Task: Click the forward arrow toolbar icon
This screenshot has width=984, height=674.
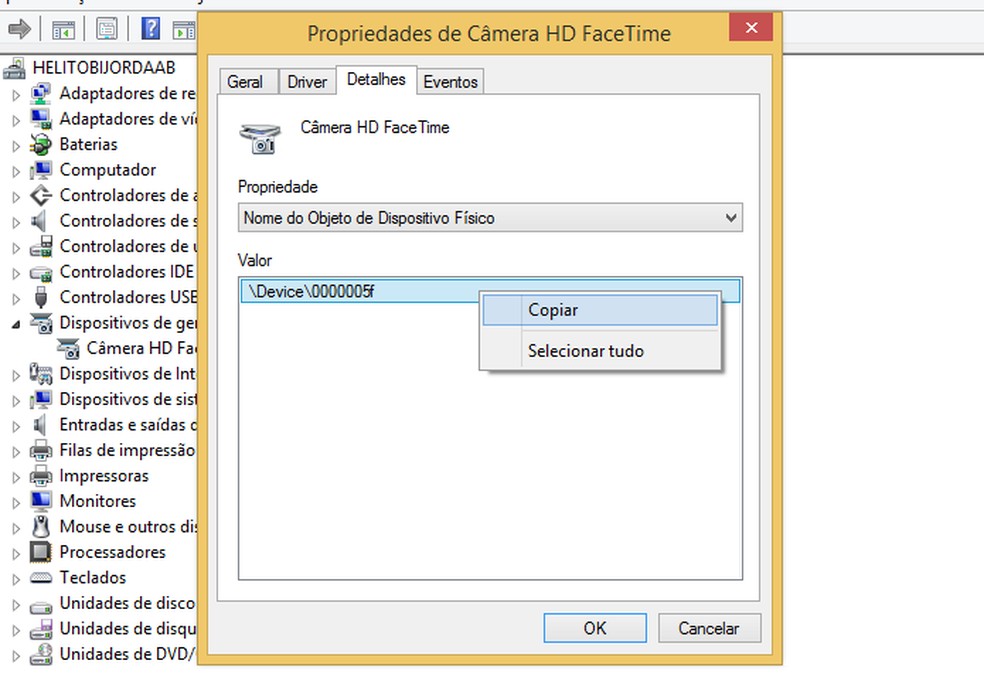Action: pyautogui.click(x=18, y=29)
